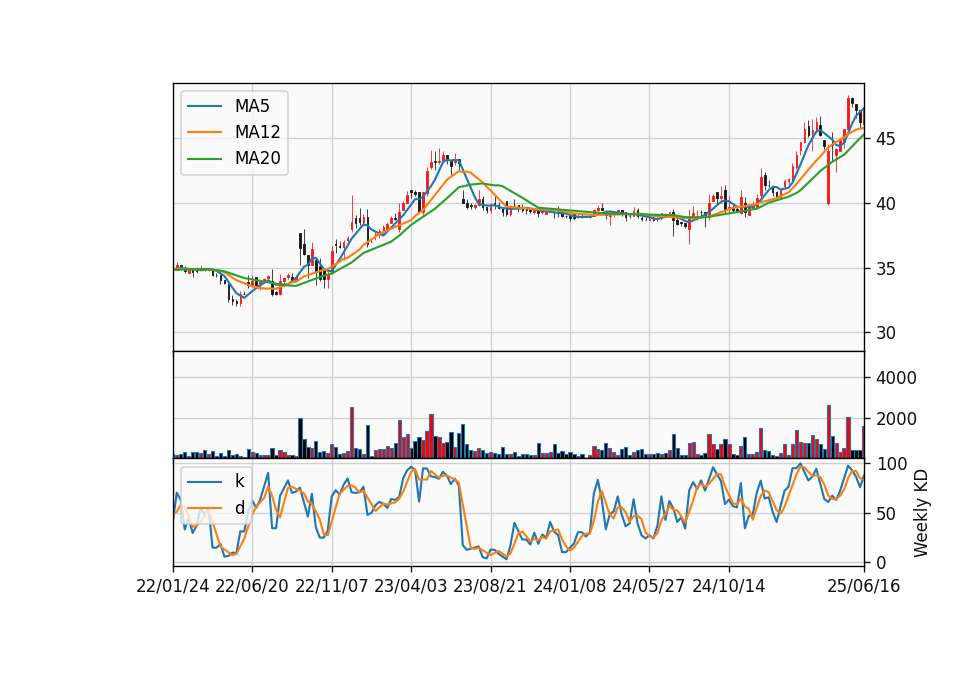This screenshot has width=960, height=690.
Task: Click the 24/10/14 date tick label
Action: [729, 586]
